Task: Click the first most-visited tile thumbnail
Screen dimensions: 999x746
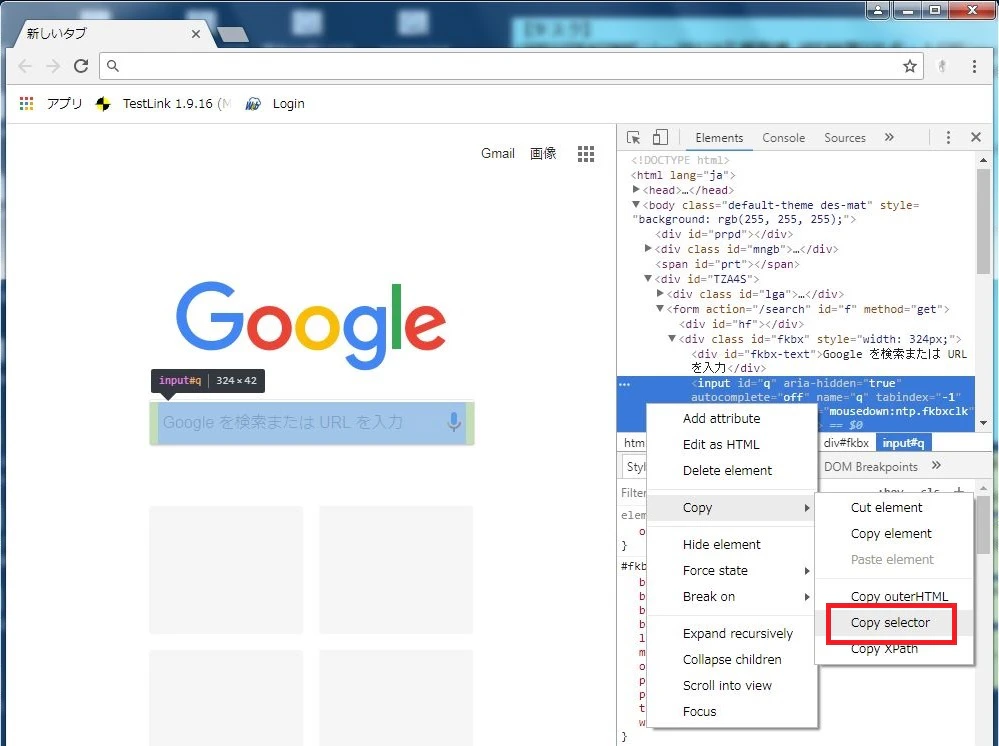Action: pos(226,570)
